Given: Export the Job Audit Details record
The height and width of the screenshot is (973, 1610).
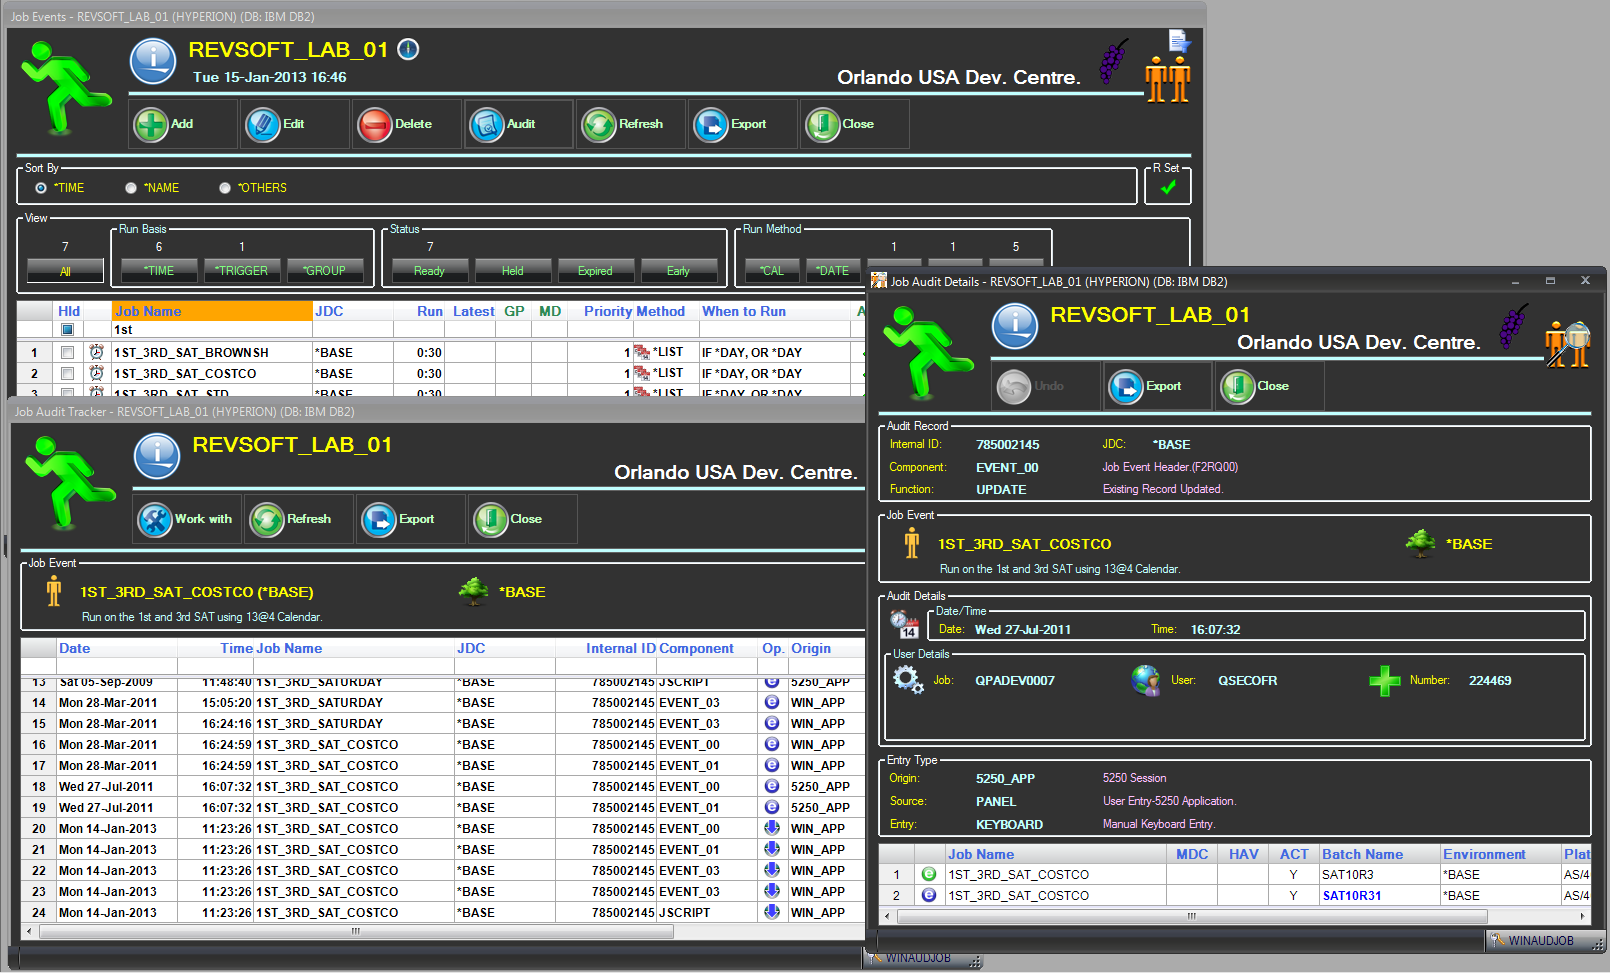Looking at the screenshot, I should [1127, 387].
